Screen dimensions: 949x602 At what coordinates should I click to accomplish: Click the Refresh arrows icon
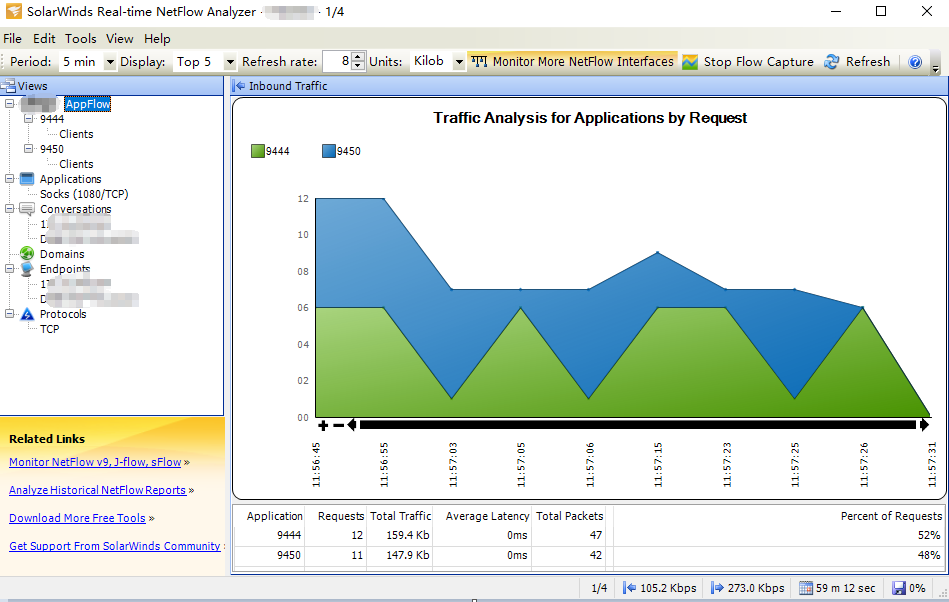(x=832, y=62)
